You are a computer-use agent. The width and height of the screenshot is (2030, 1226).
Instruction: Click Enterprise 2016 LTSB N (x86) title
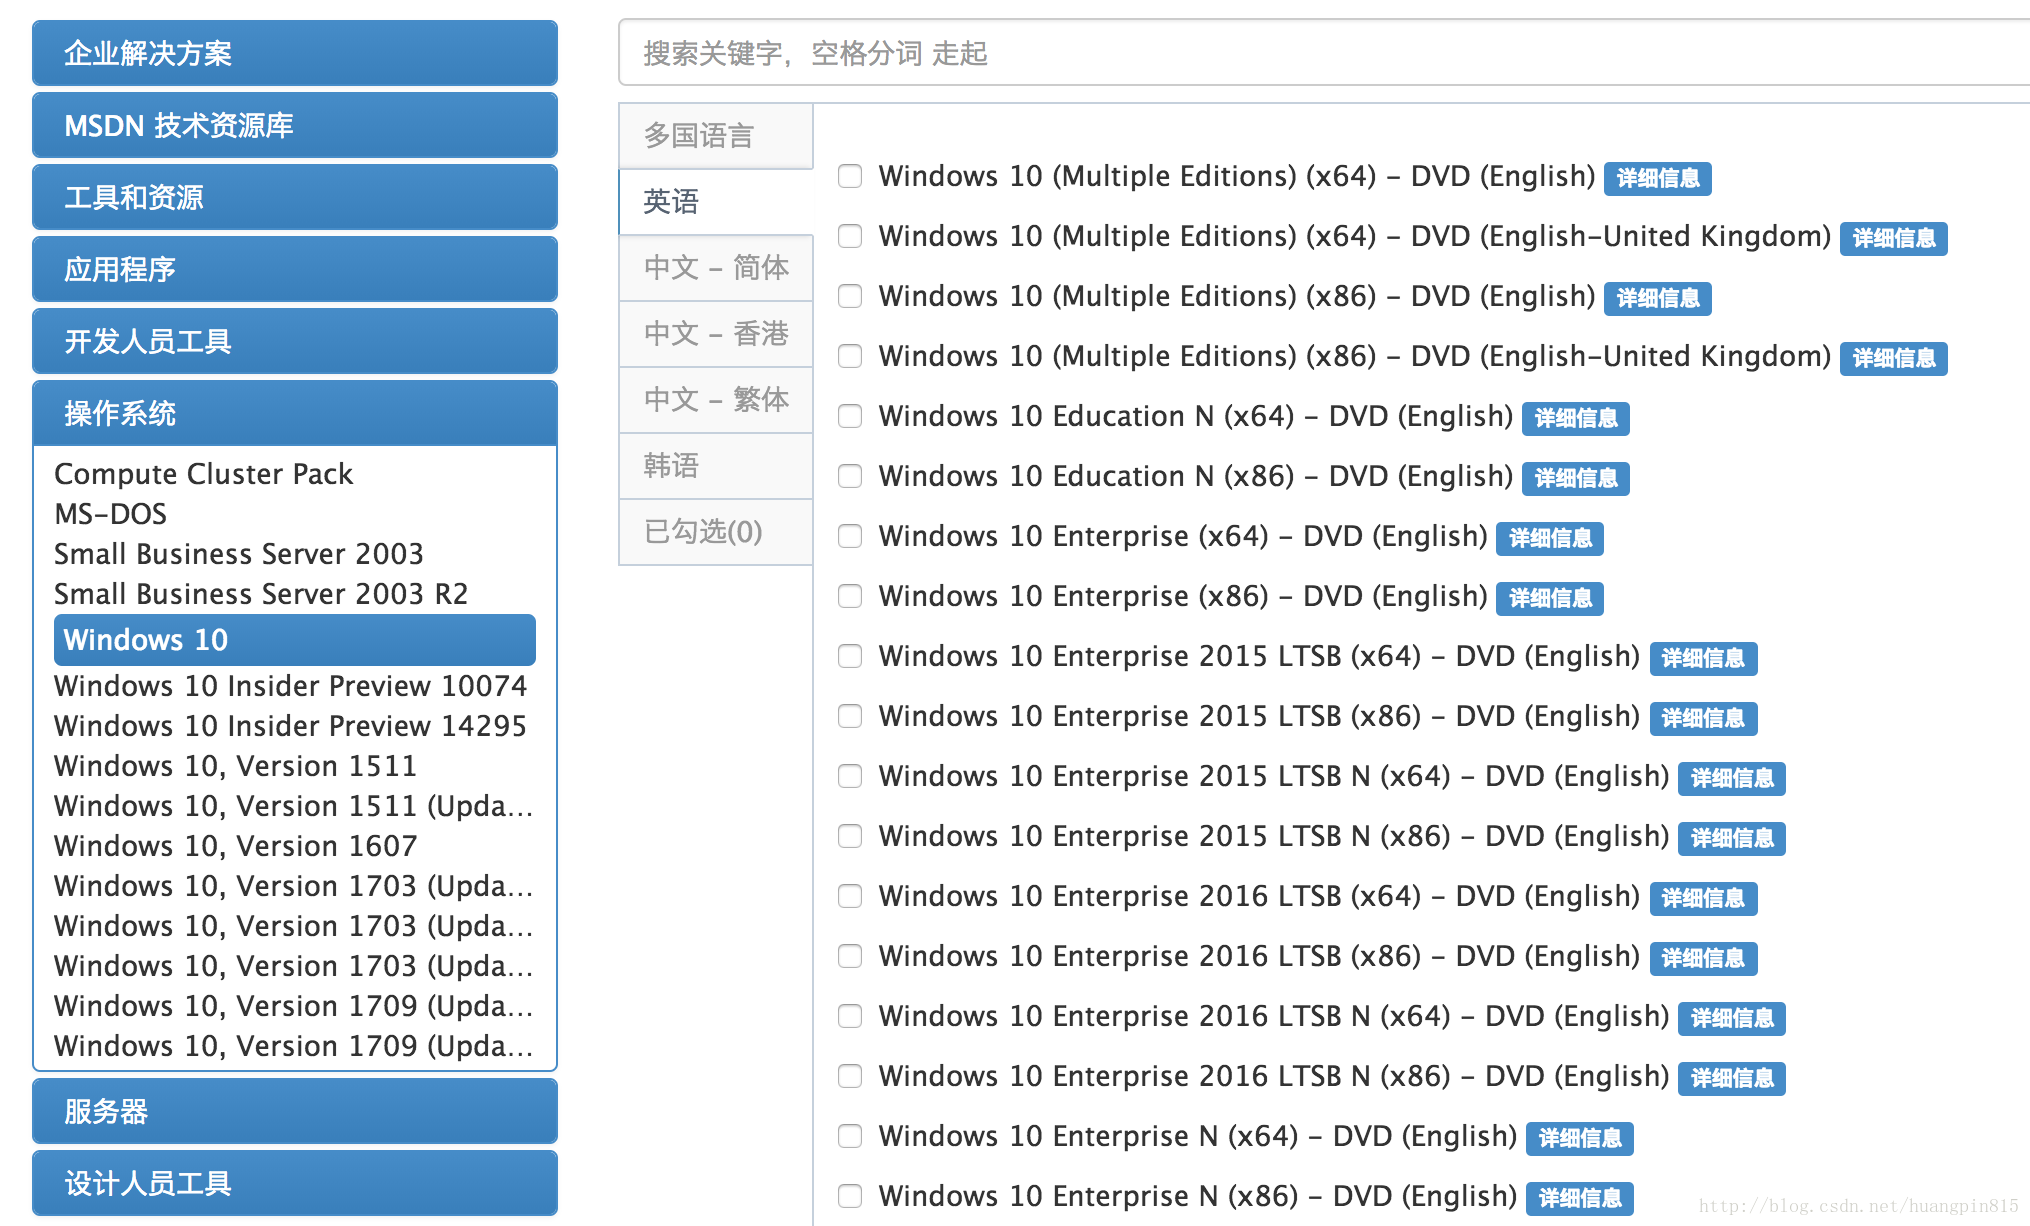(x=1274, y=1076)
